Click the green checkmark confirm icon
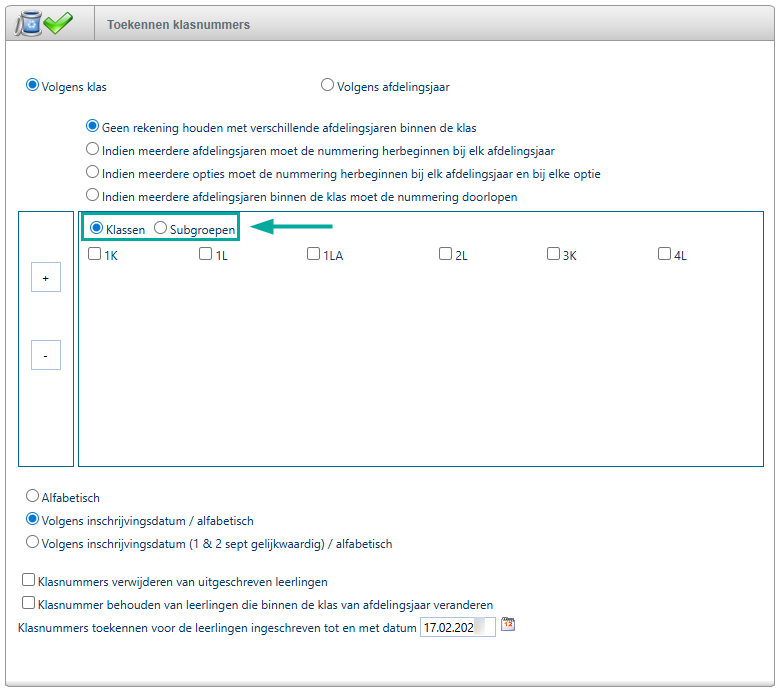 pos(58,23)
